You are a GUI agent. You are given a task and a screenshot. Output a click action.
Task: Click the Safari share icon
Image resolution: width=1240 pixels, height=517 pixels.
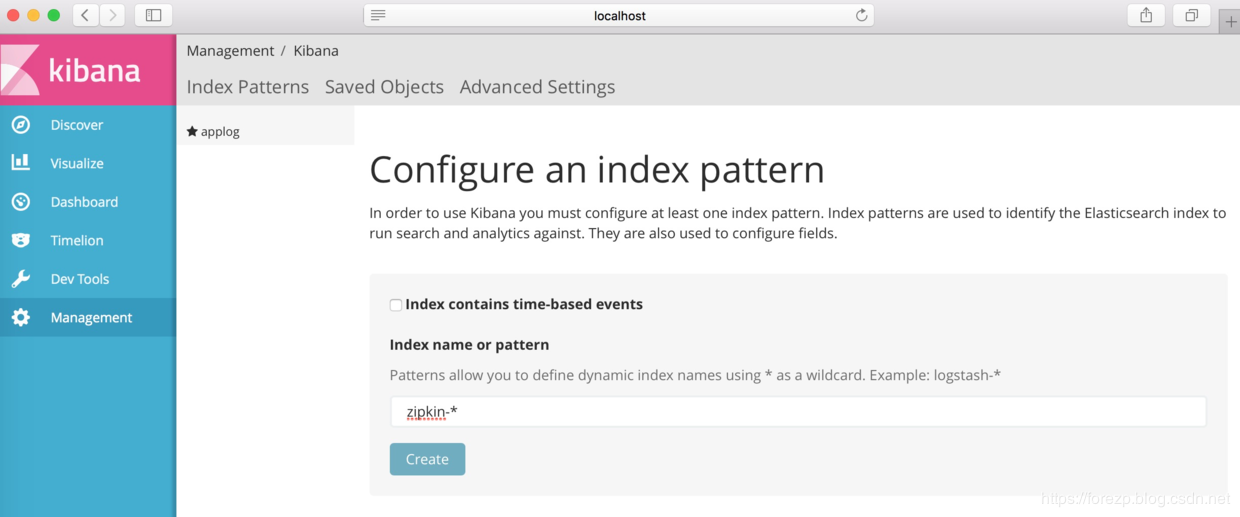point(1146,15)
